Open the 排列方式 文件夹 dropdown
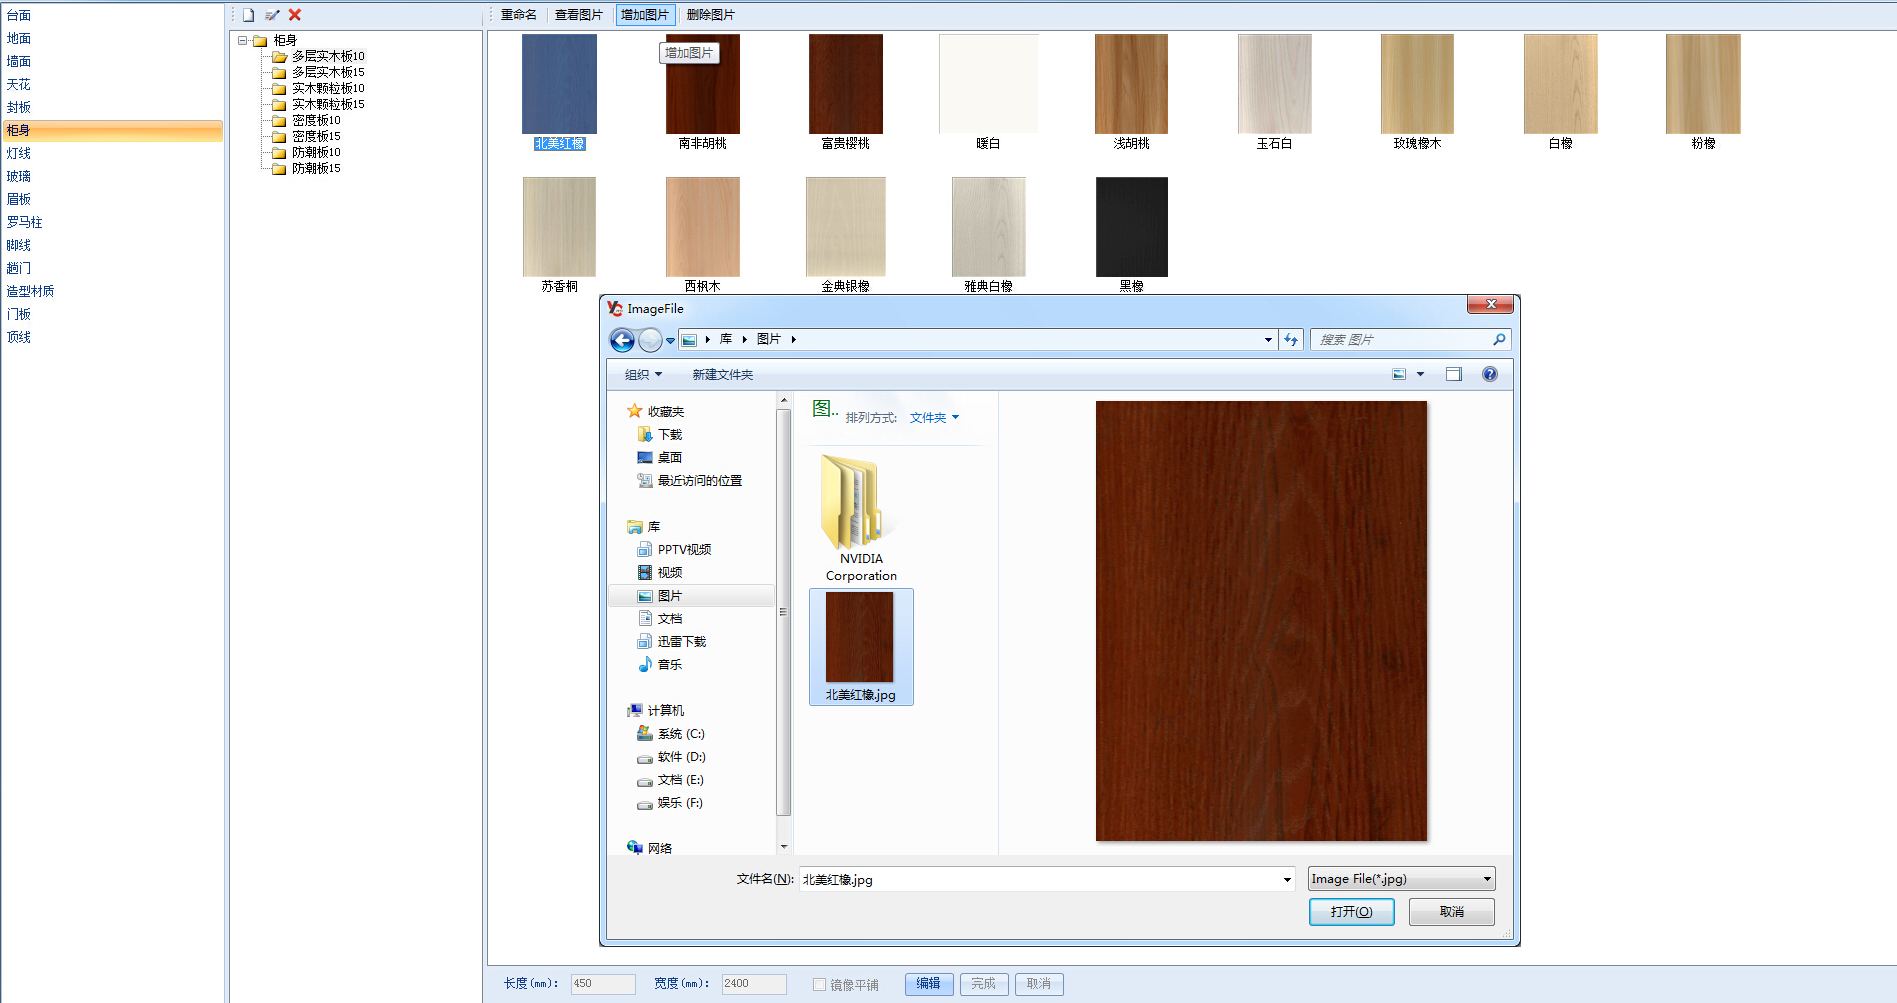Screen dimensions: 1897x1003 coord(934,418)
